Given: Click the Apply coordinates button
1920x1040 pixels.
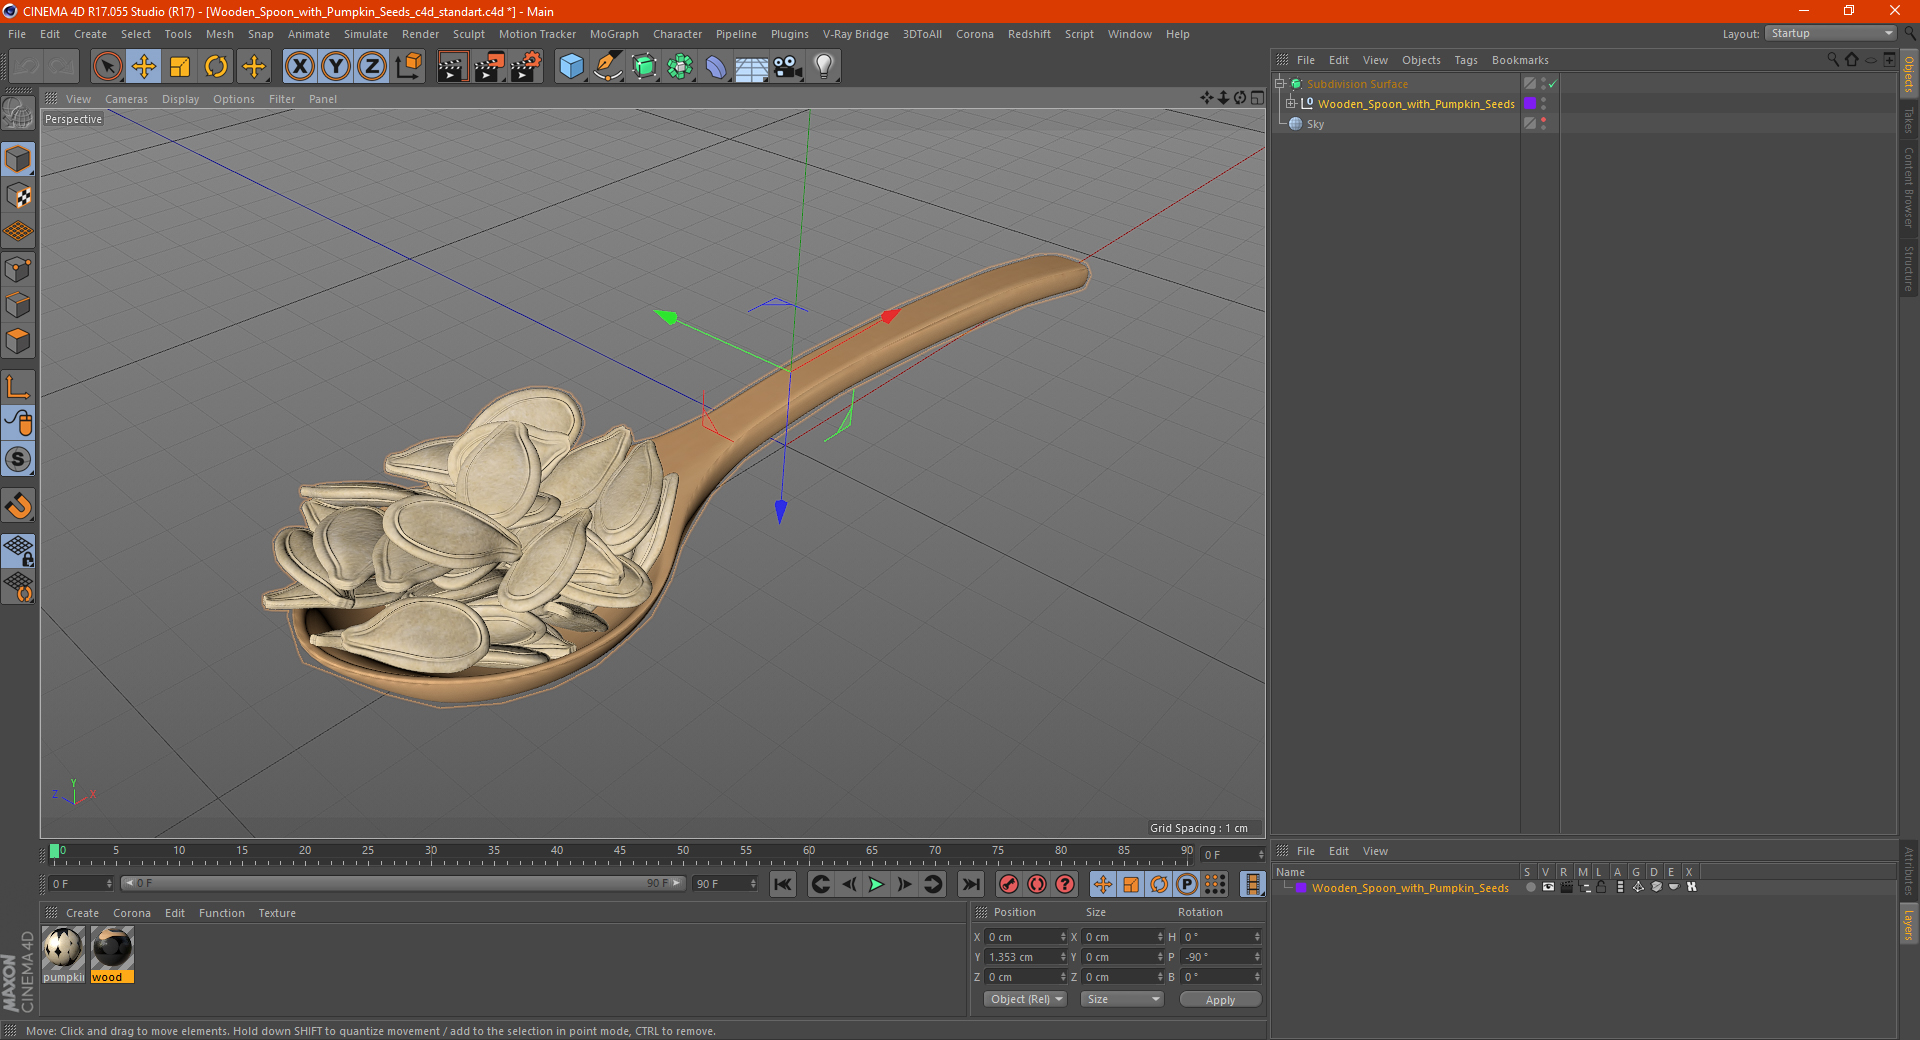Looking at the screenshot, I should pos(1220,999).
